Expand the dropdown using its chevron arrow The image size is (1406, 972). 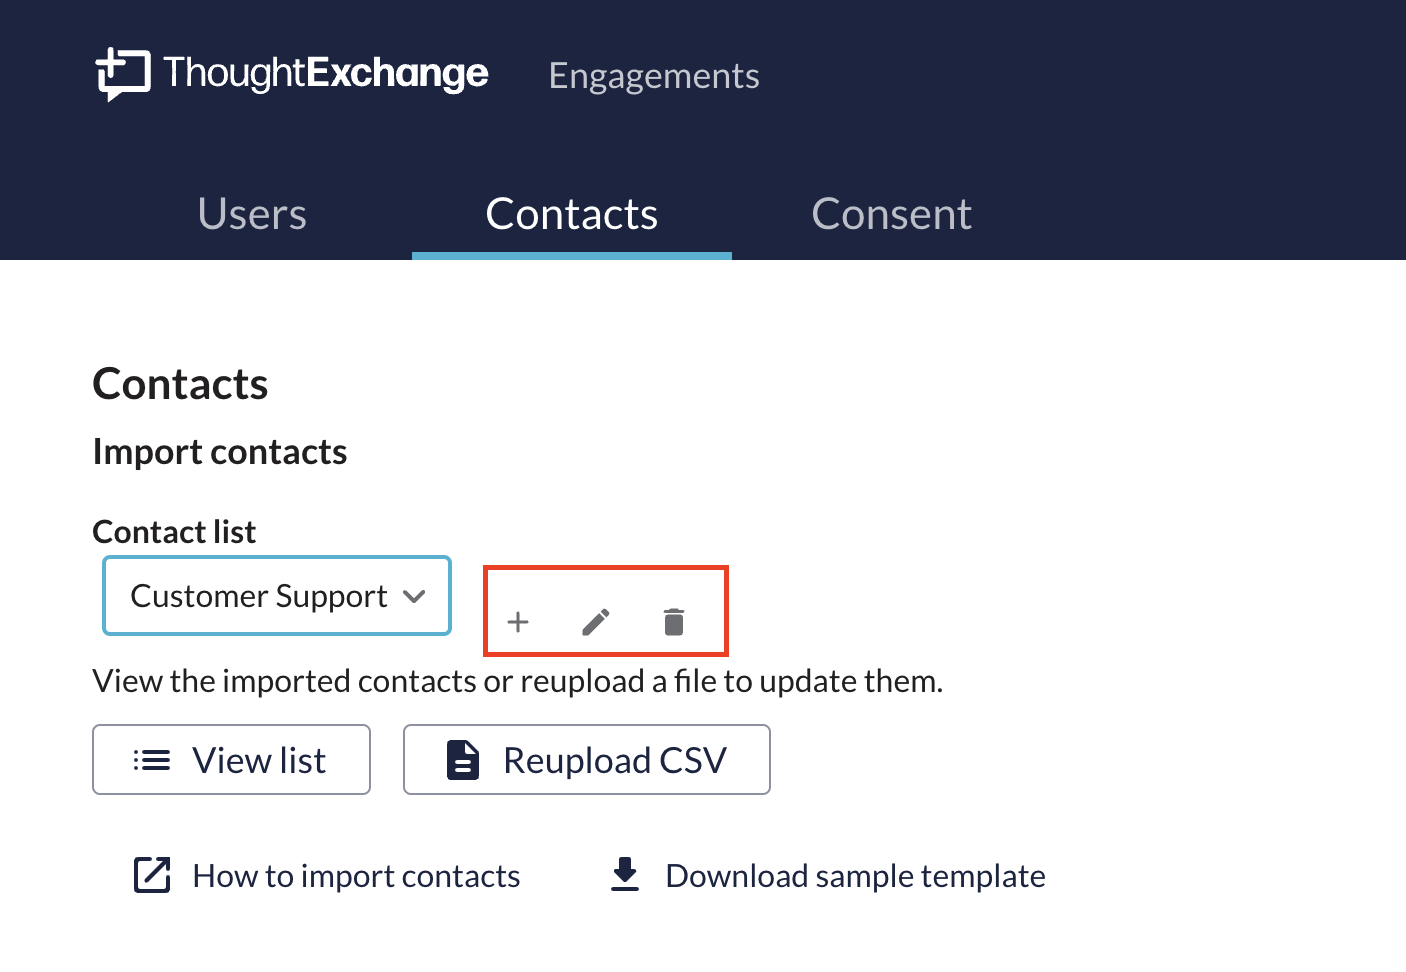414,597
